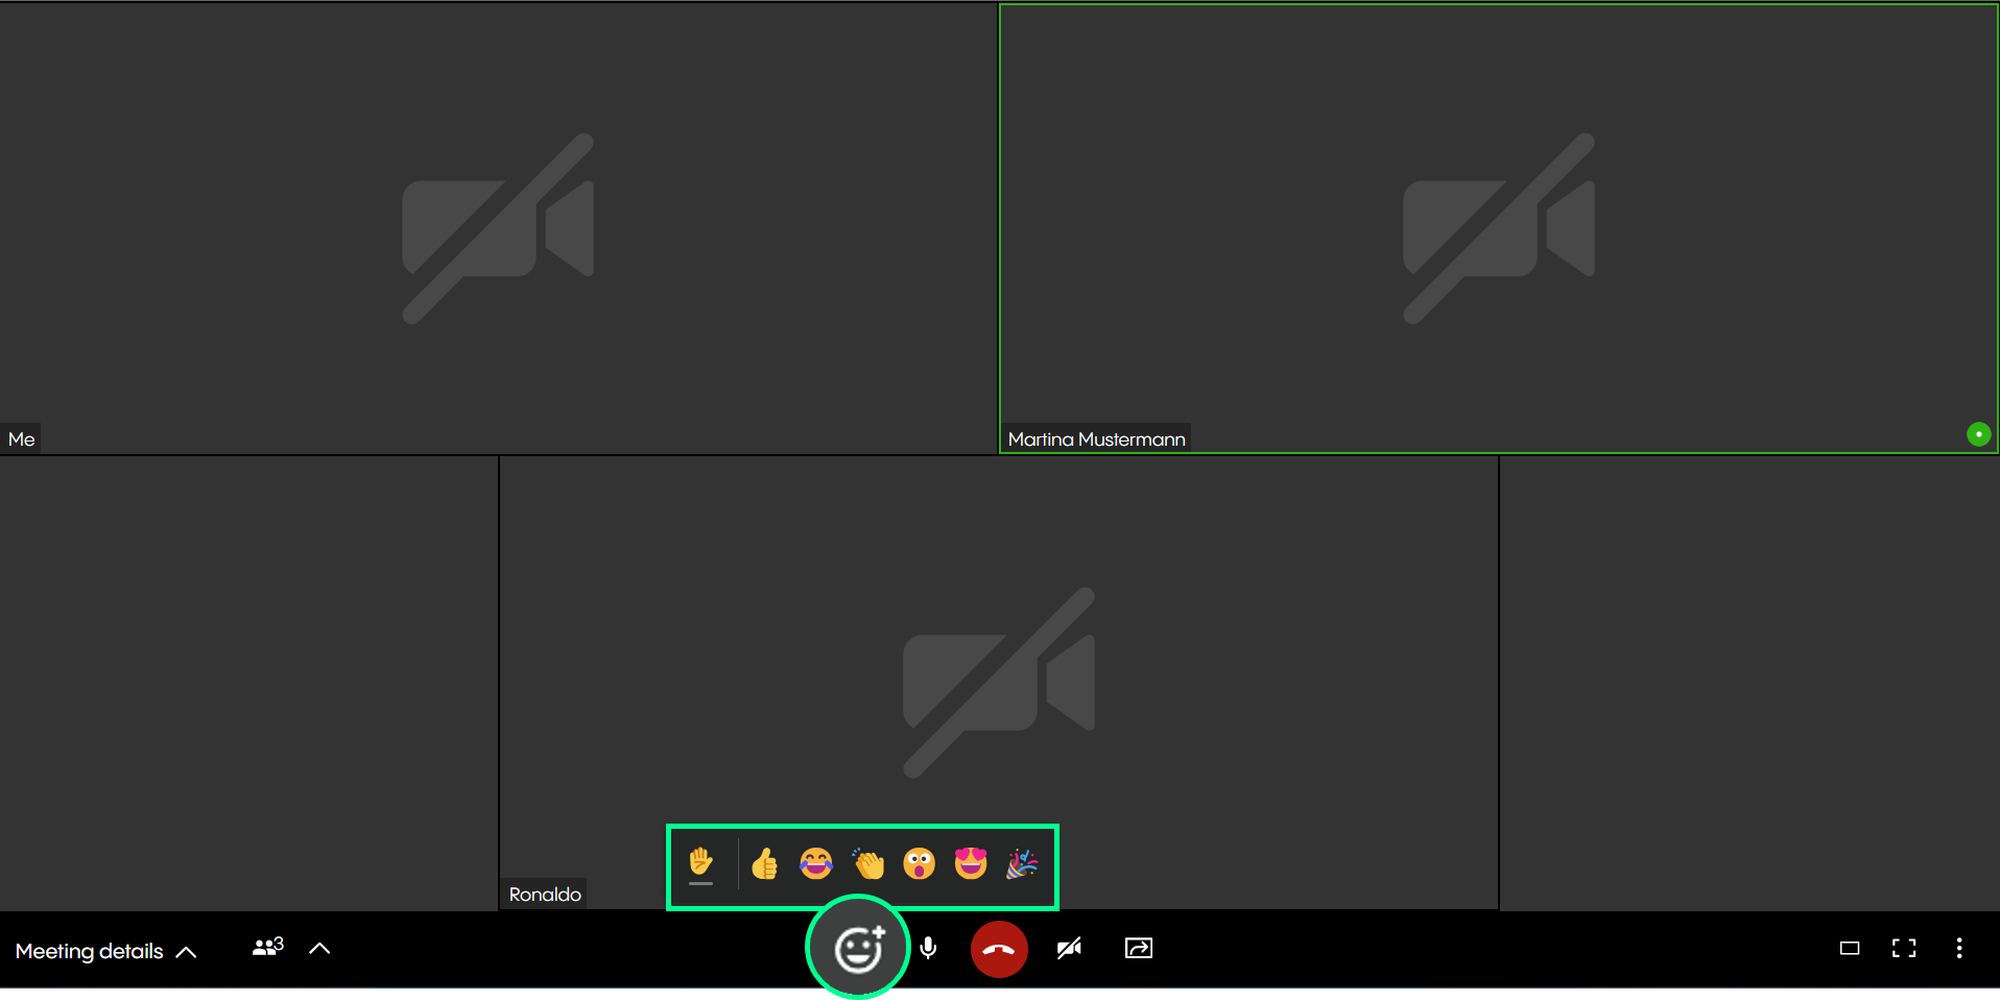
Task: Send heart eyes emoji reaction
Action: pyautogui.click(x=970, y=863)
